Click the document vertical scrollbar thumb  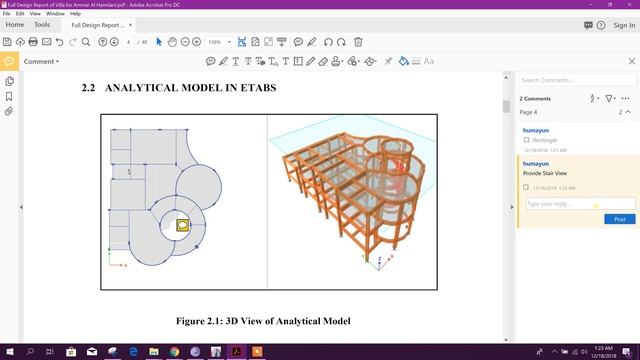point(506,107)
